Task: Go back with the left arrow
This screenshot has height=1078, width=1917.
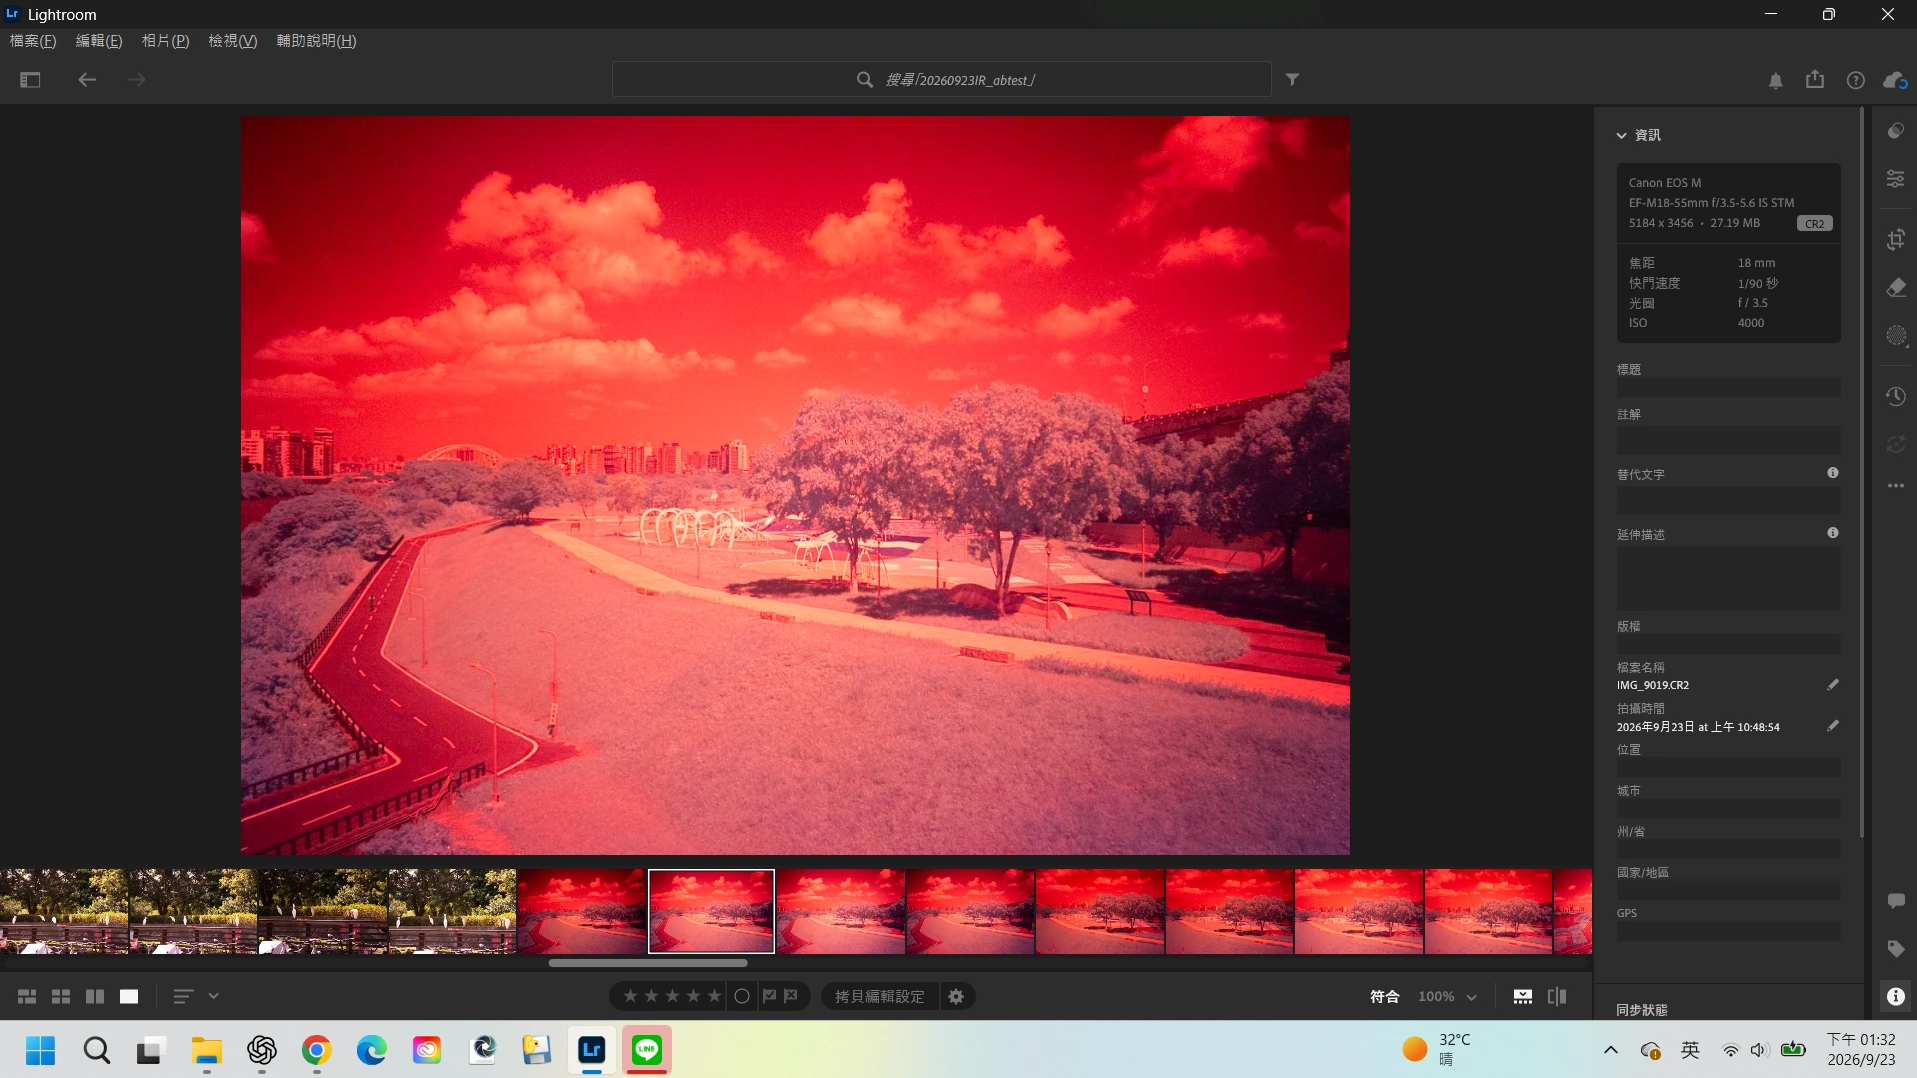Action: pyautogui.click(x=87, y=80)
